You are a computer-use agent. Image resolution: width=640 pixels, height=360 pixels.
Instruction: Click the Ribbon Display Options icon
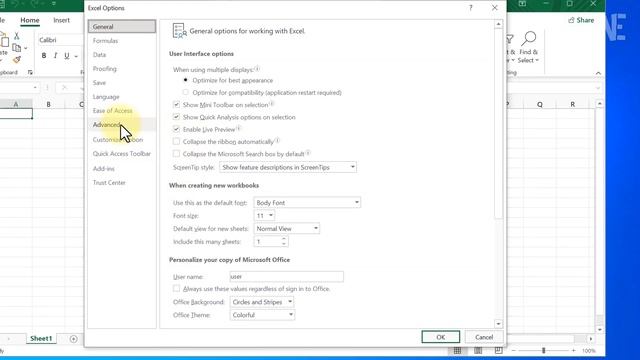522,4
